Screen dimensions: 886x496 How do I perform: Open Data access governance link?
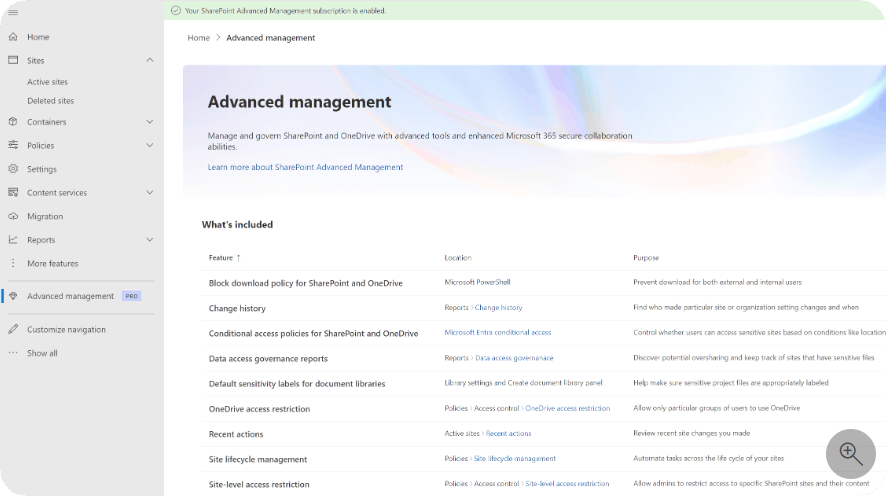coord(514,358)
